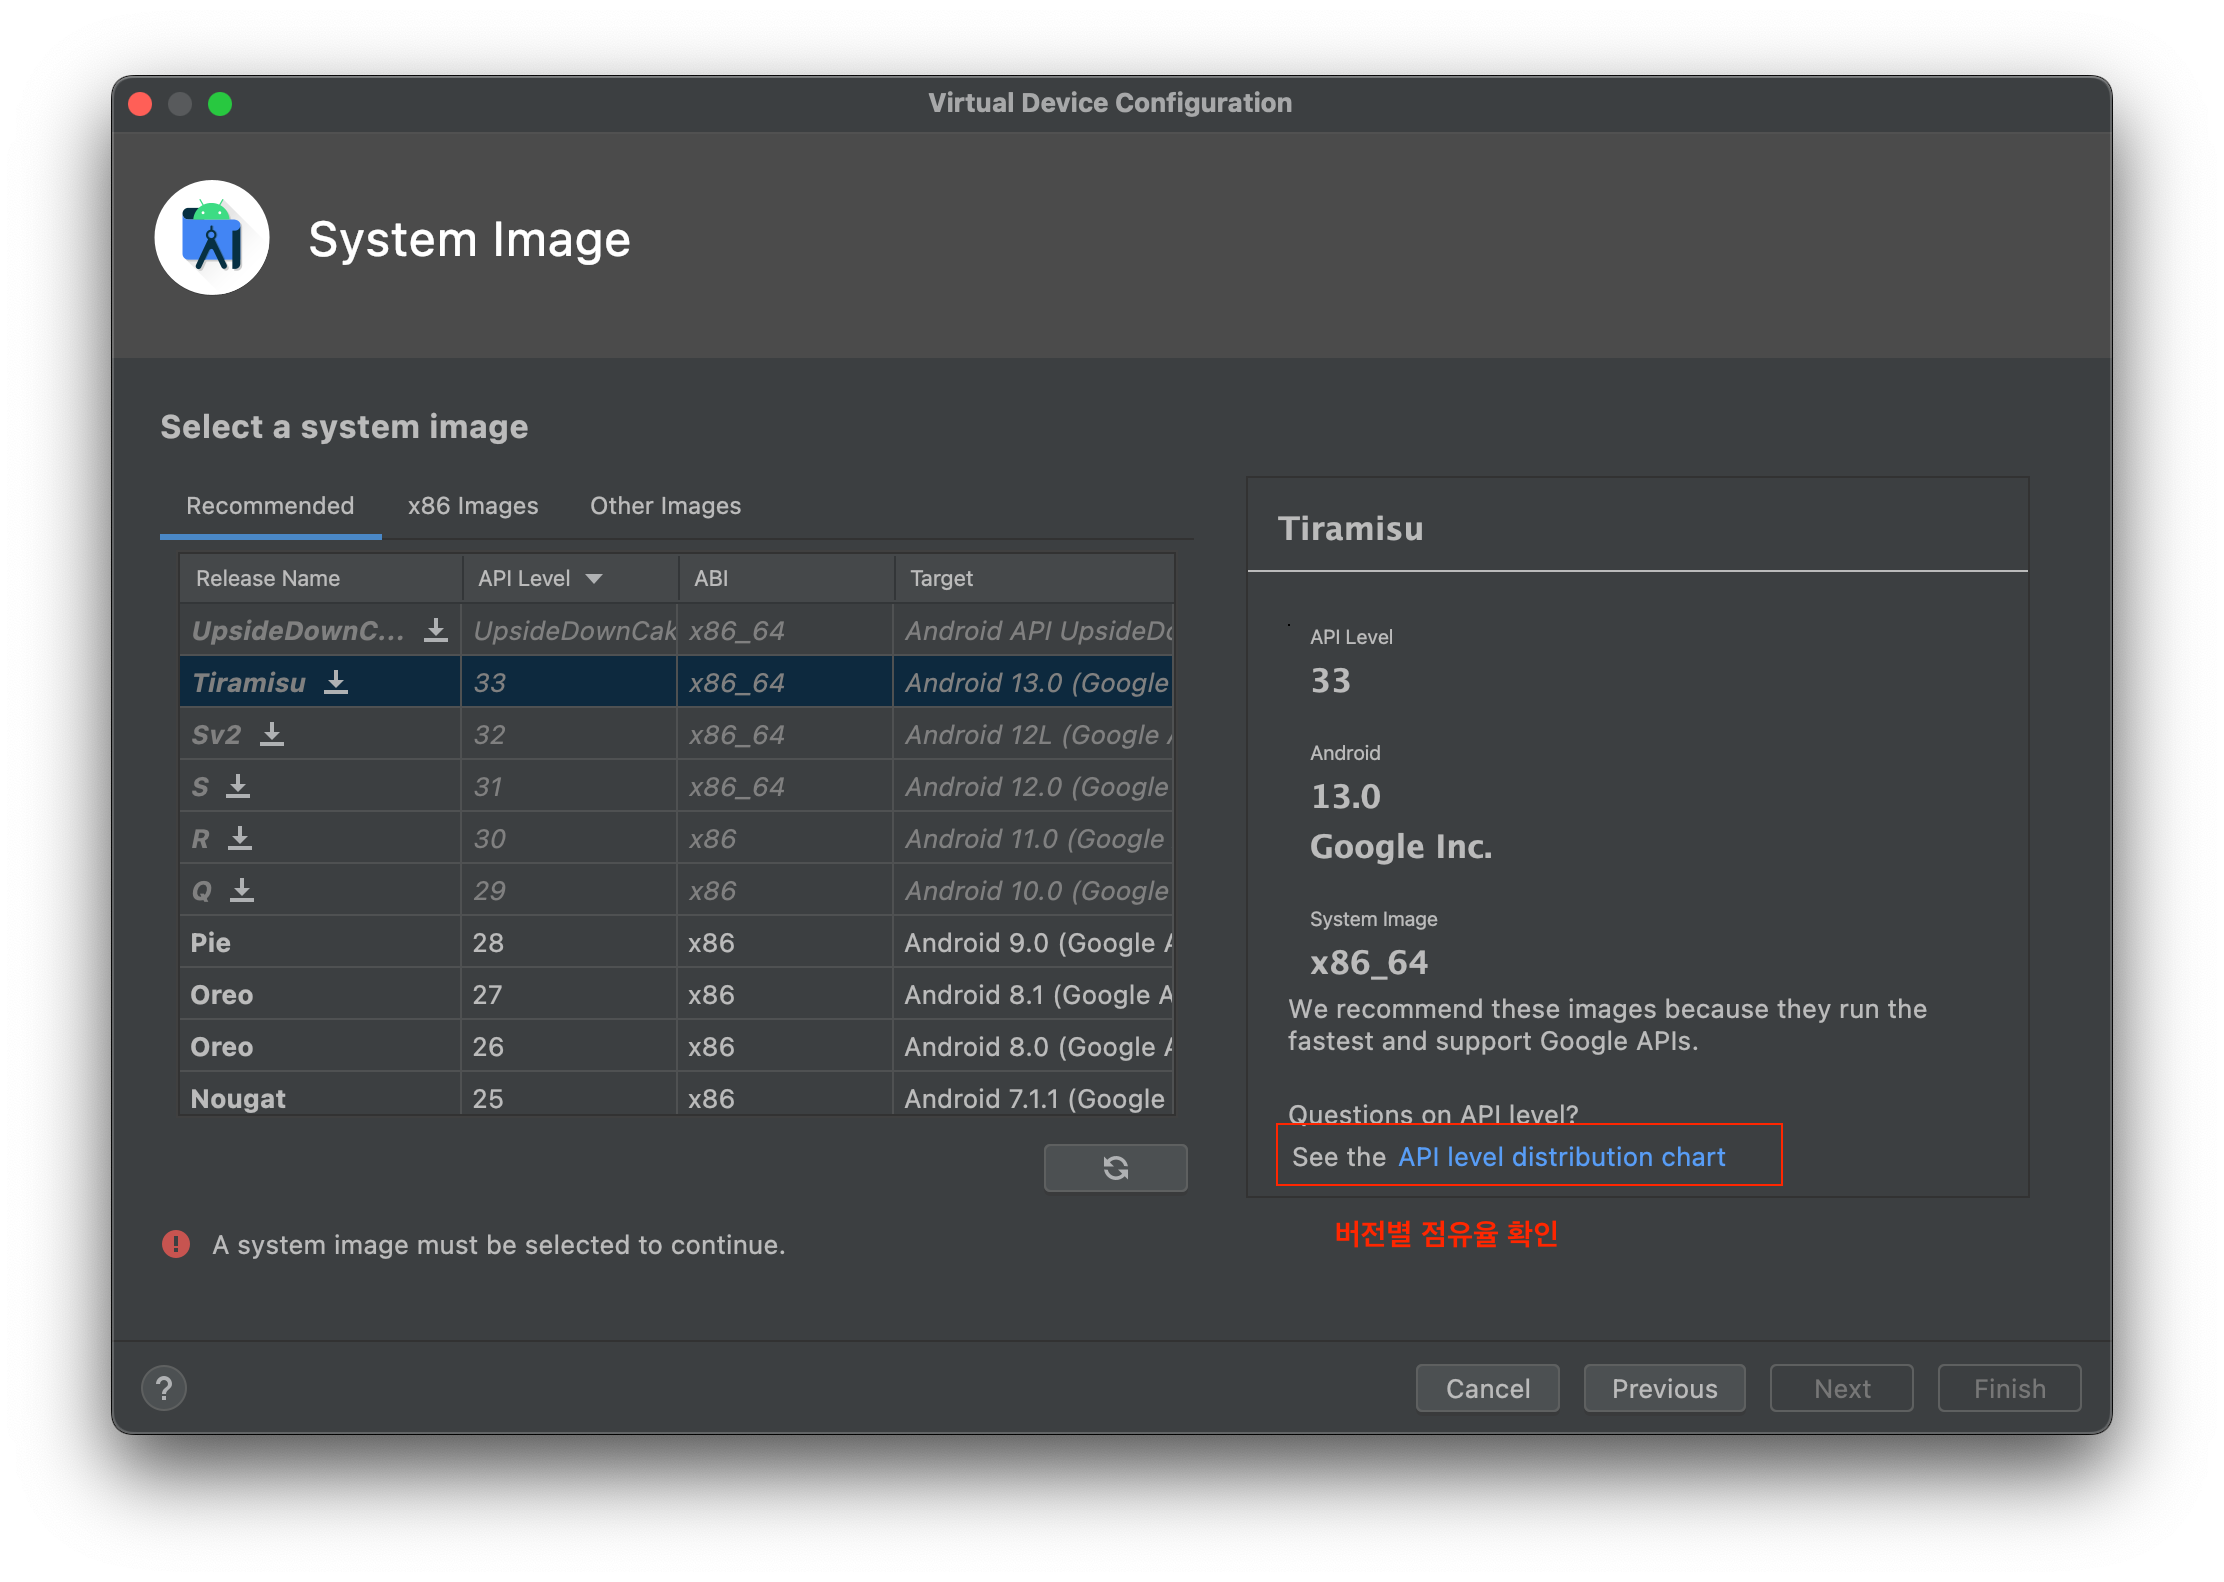This screenshot has width=2224, height=1582.
Task: Download the UpsideDownCake system image
Action: click(436, 630)
